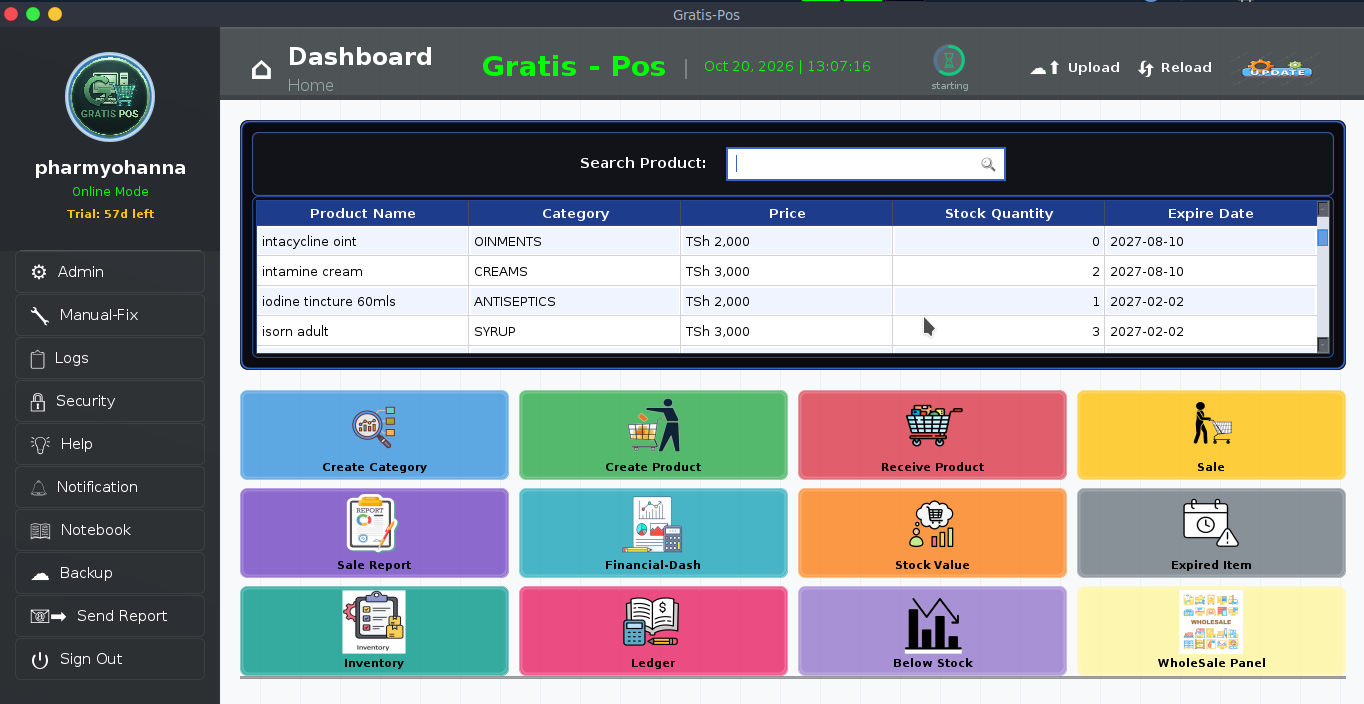Click the pharmyohanna username

pyautogui.click(x=110, y=168)
